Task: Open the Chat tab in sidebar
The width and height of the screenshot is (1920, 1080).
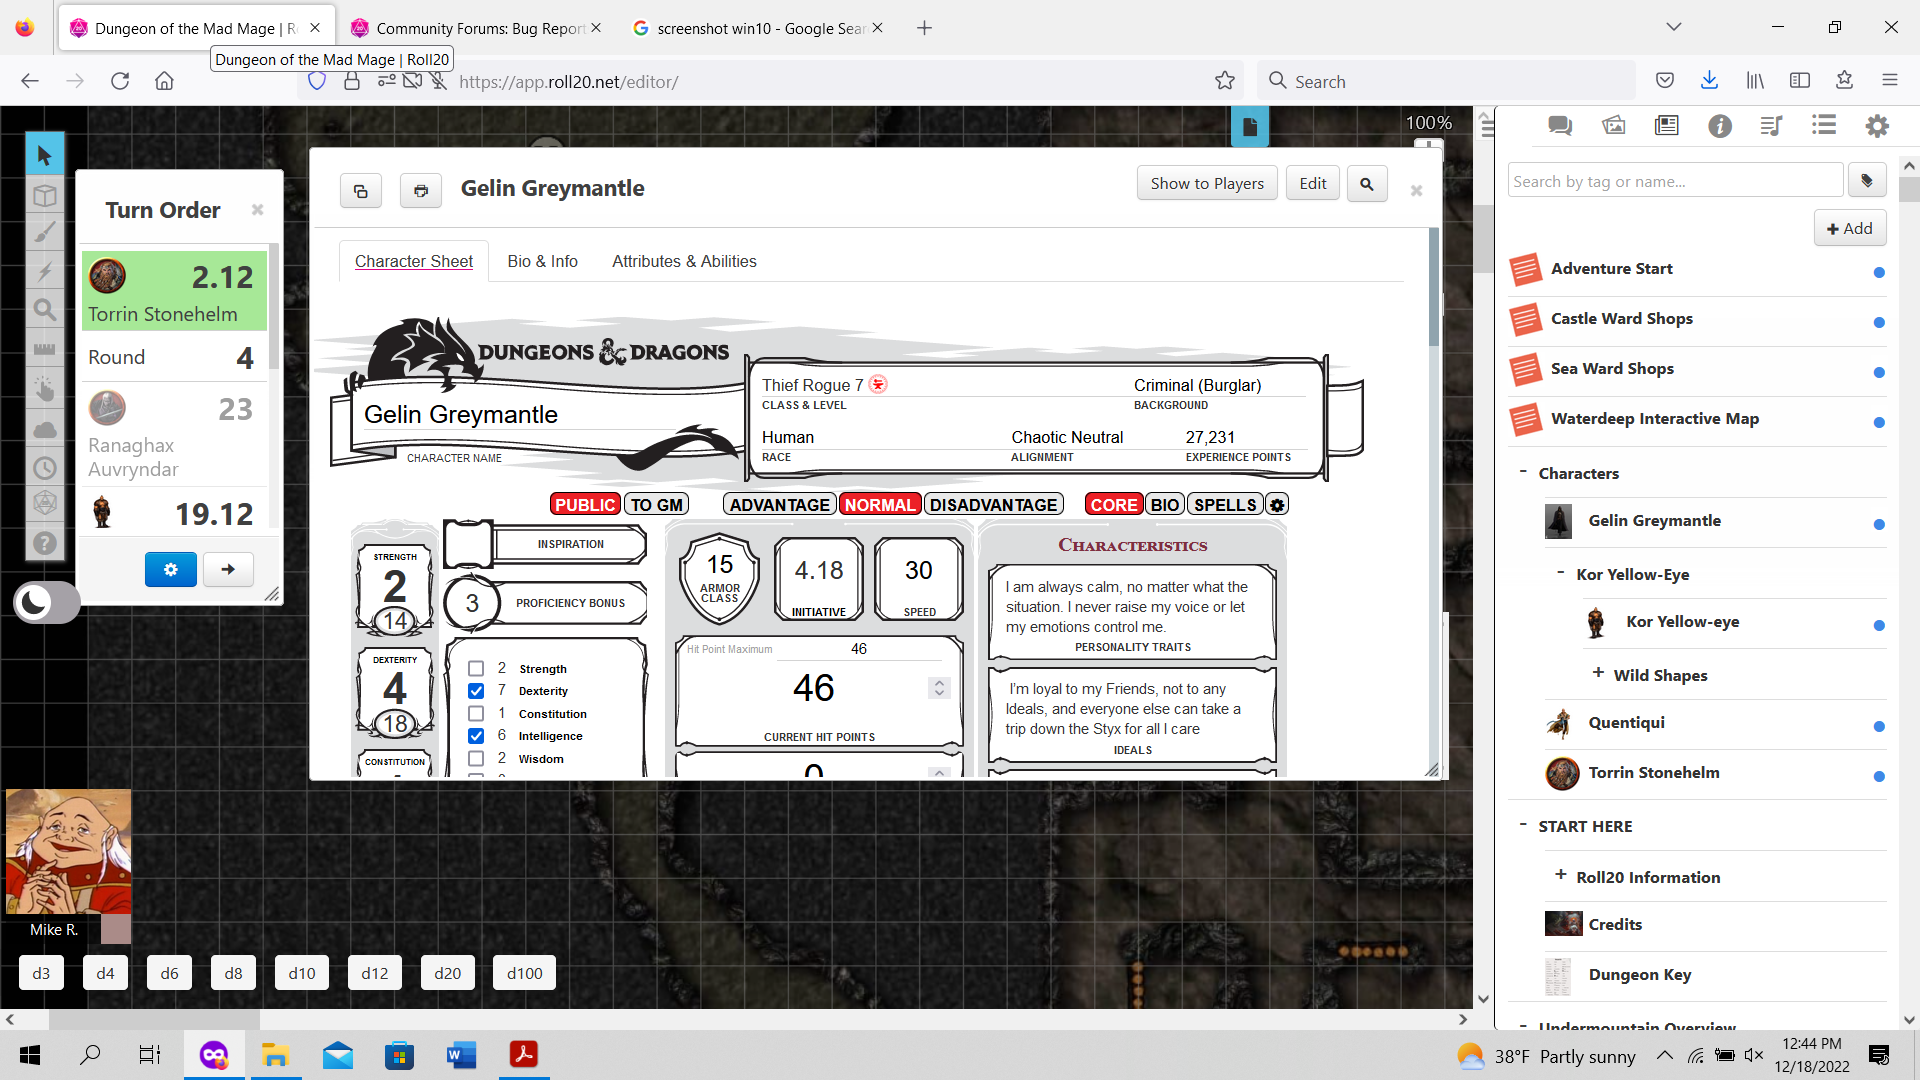Action: tap(1559, 126)
